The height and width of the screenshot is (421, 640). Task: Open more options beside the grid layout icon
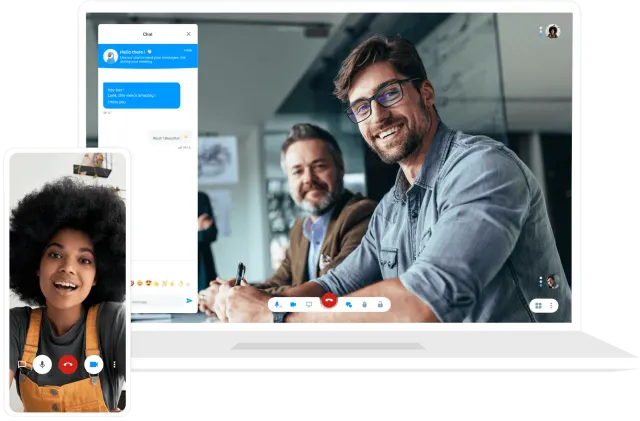[x=551, y=306]
